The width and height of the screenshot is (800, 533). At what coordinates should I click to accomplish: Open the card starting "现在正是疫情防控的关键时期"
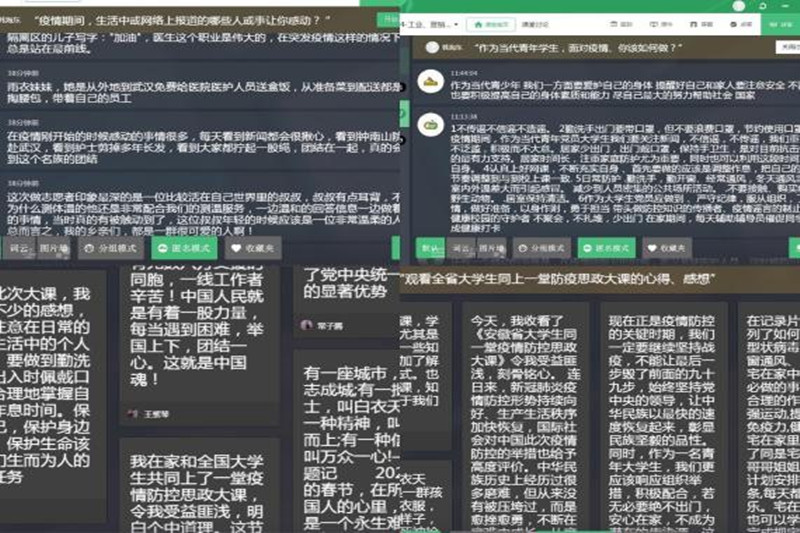663,416
